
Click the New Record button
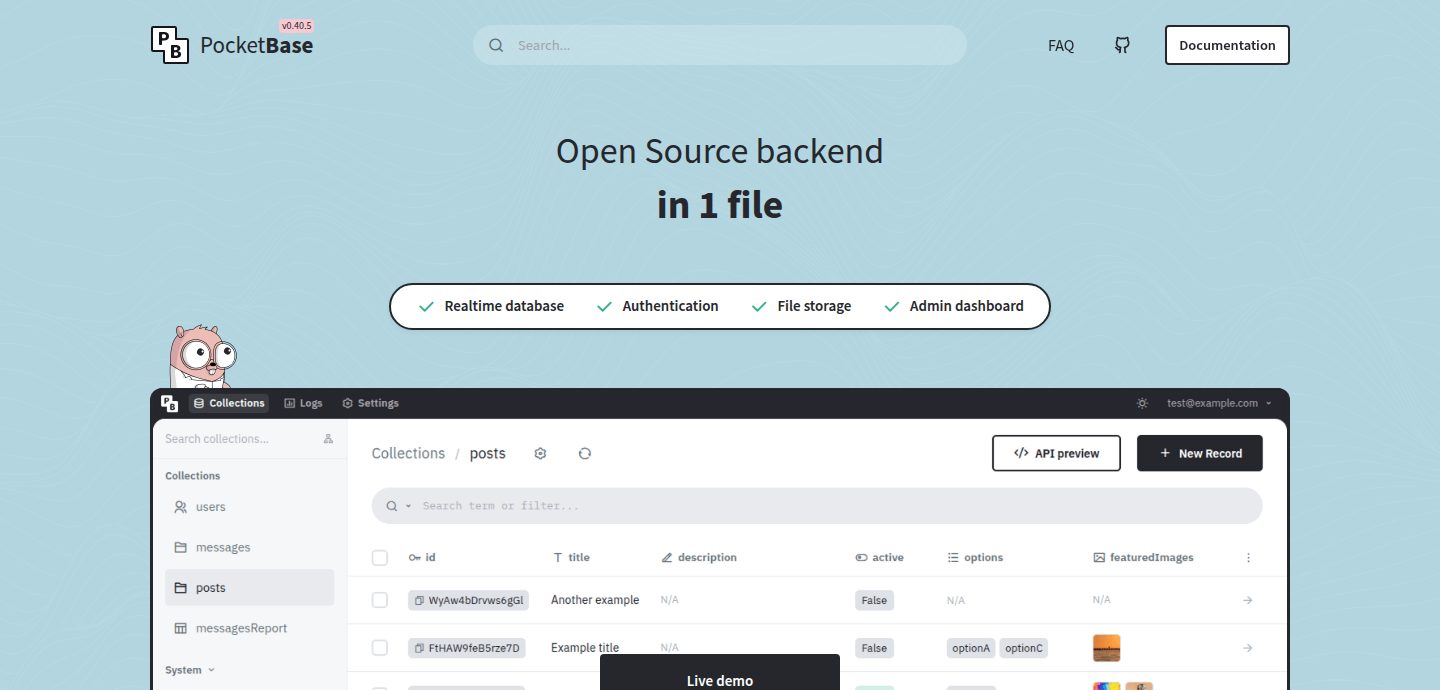click(x=1200, y=453)
